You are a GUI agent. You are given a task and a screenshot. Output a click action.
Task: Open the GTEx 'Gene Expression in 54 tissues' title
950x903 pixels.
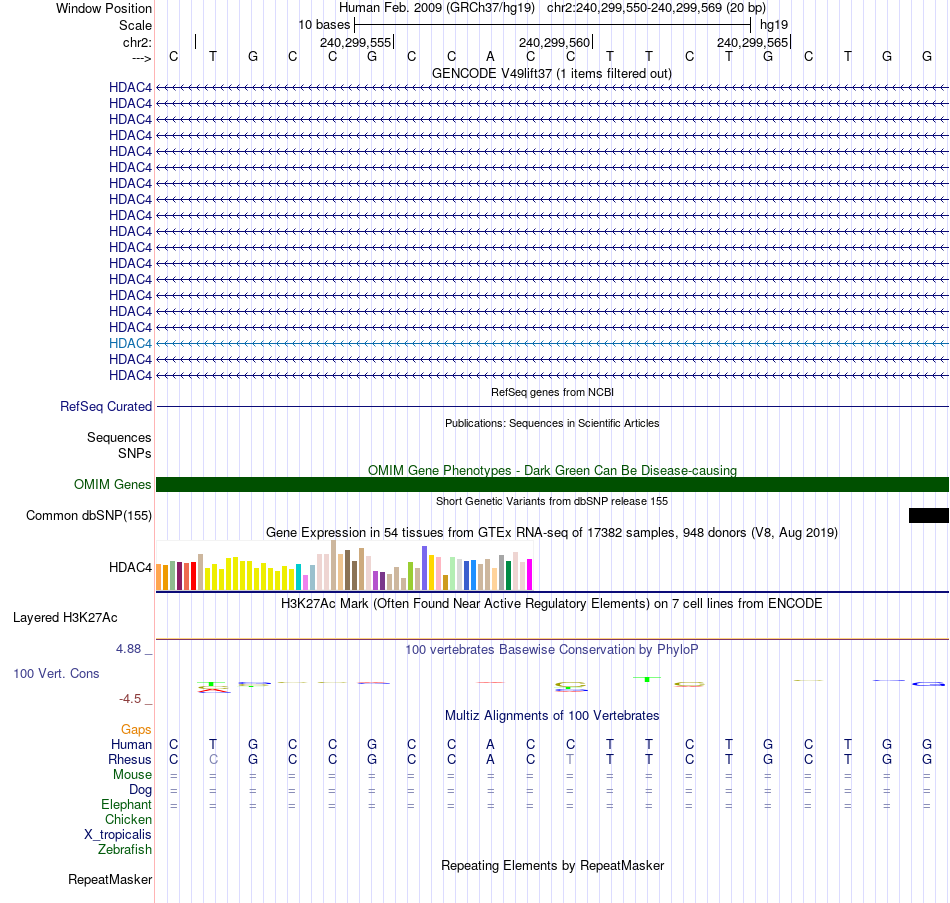pyautogui.click(x=552, y=533)
